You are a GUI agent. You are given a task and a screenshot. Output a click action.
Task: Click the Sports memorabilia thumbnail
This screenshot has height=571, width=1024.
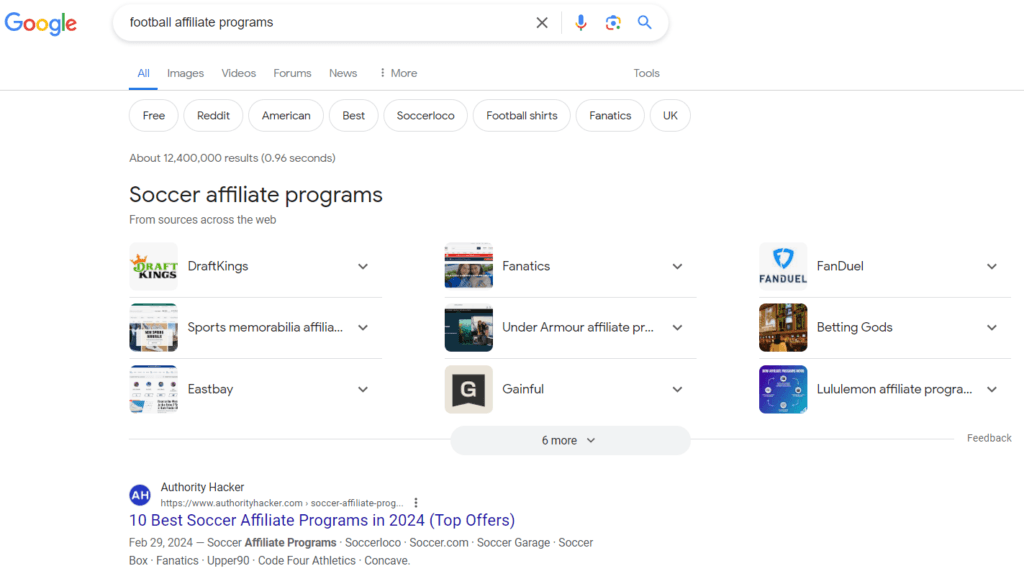coord(153,327)
